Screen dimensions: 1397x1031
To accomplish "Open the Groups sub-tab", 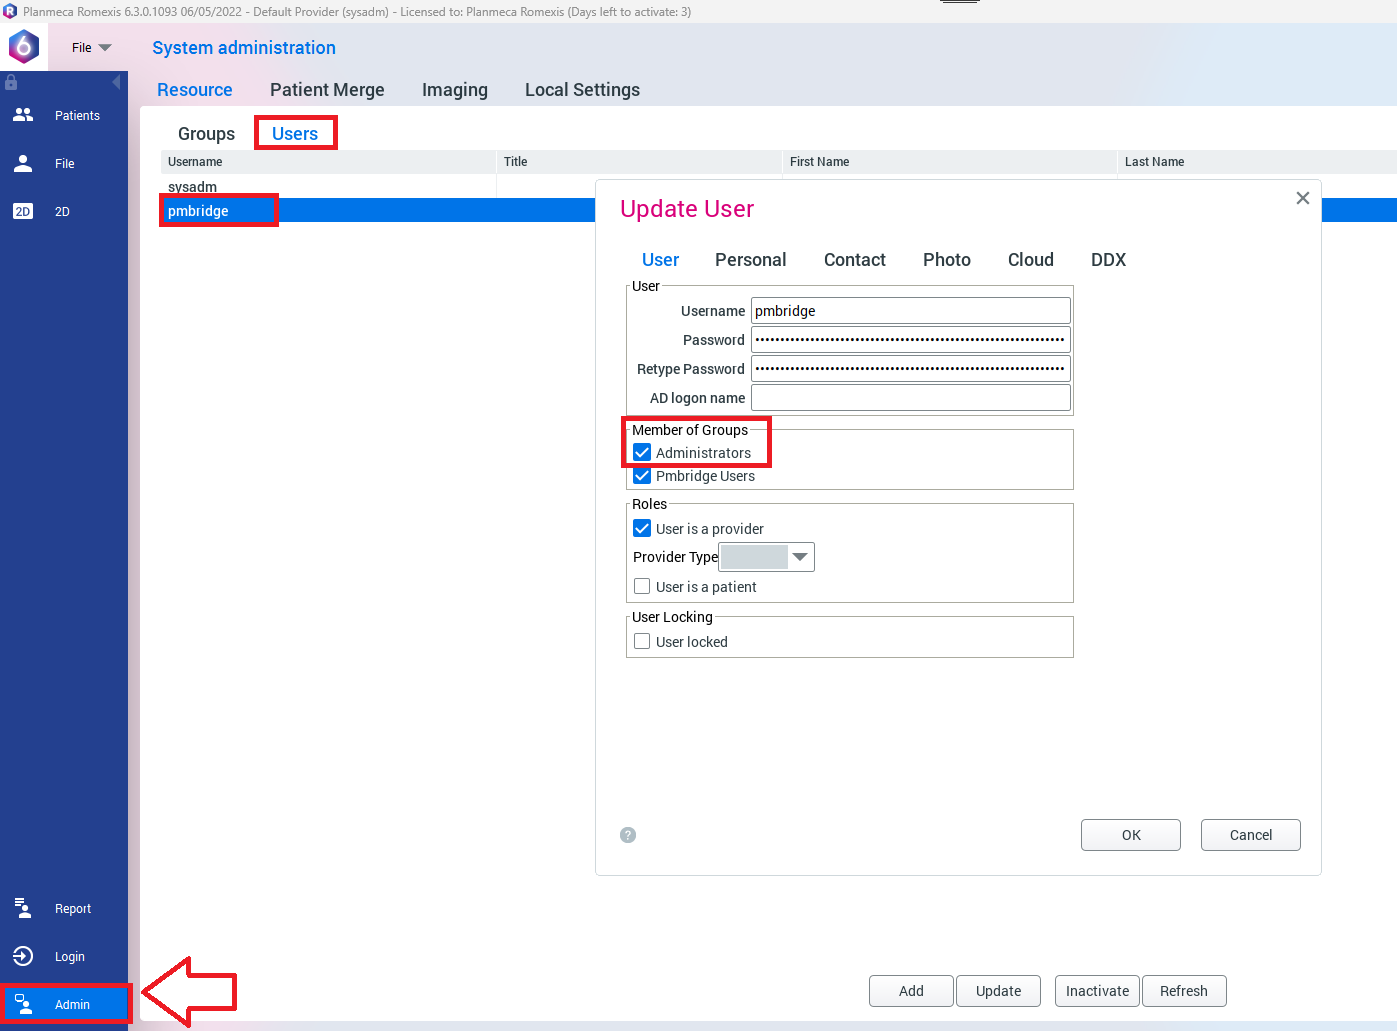I will click(206, 134).
